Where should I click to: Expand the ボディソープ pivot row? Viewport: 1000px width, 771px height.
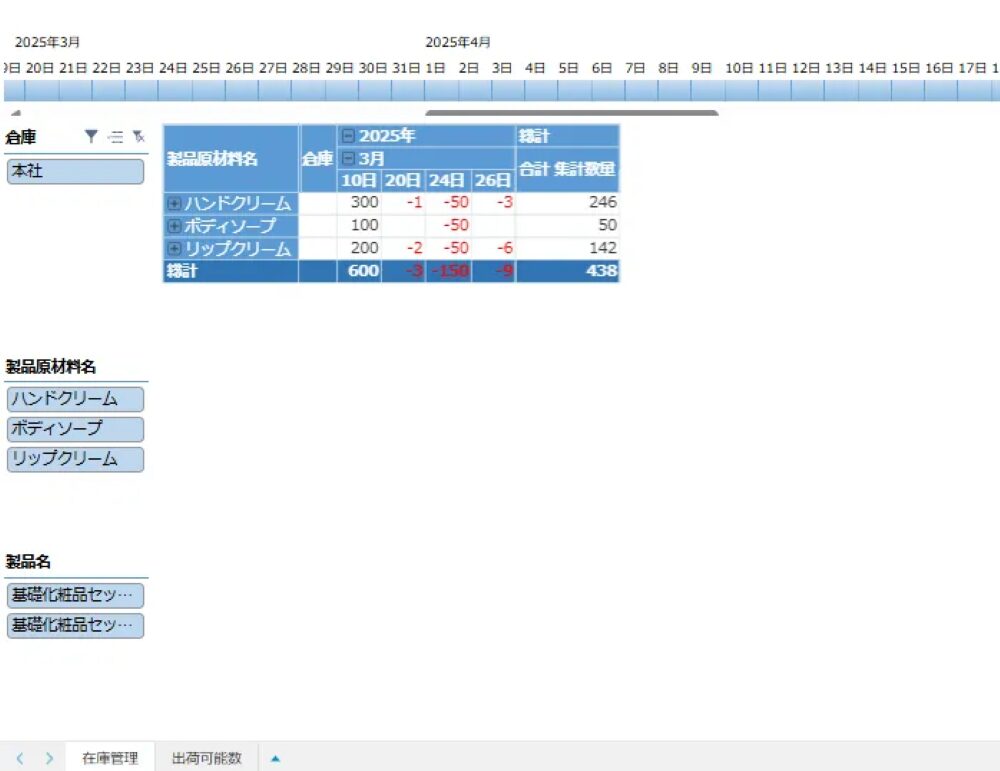[x=174, y=226]
